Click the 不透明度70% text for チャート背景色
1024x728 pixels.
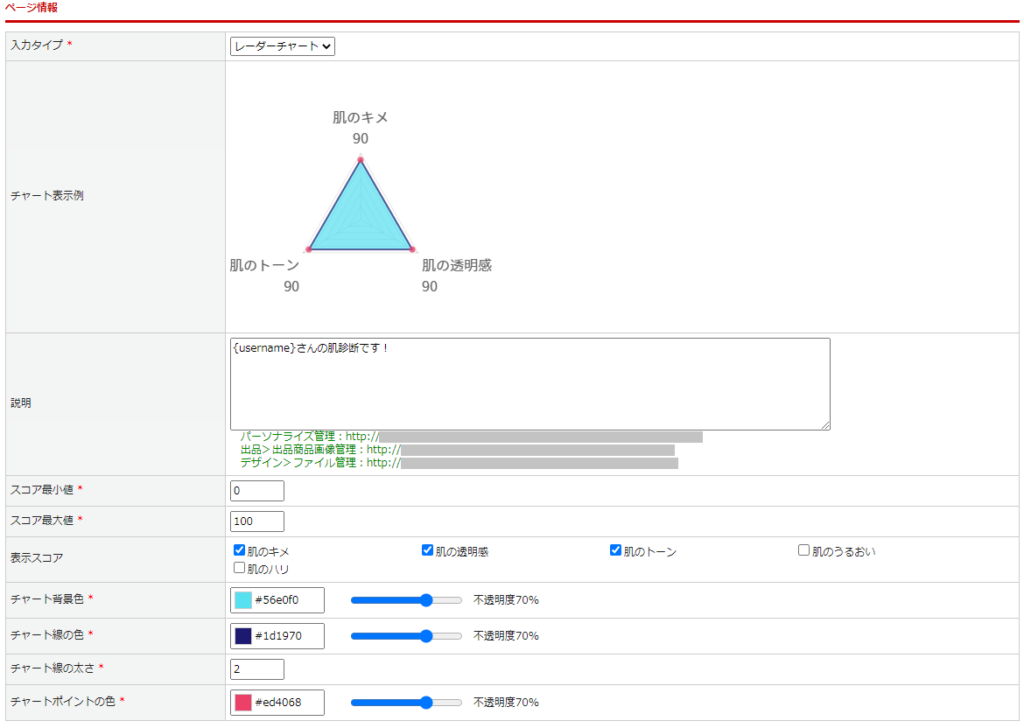[506, 600]
